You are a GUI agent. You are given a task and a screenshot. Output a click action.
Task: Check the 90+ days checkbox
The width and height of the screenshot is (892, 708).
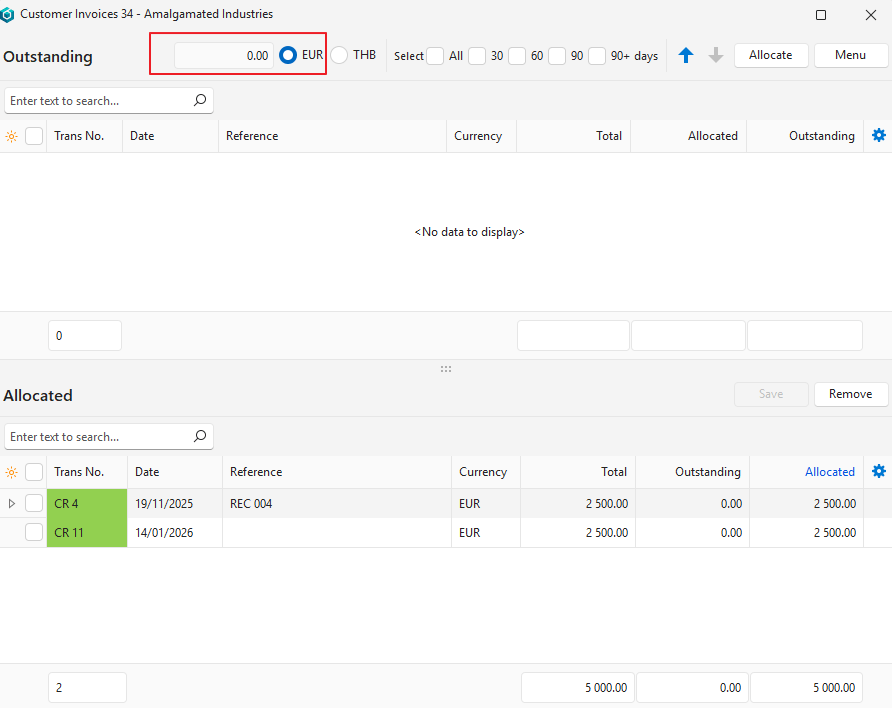click(x=597, y=56)
